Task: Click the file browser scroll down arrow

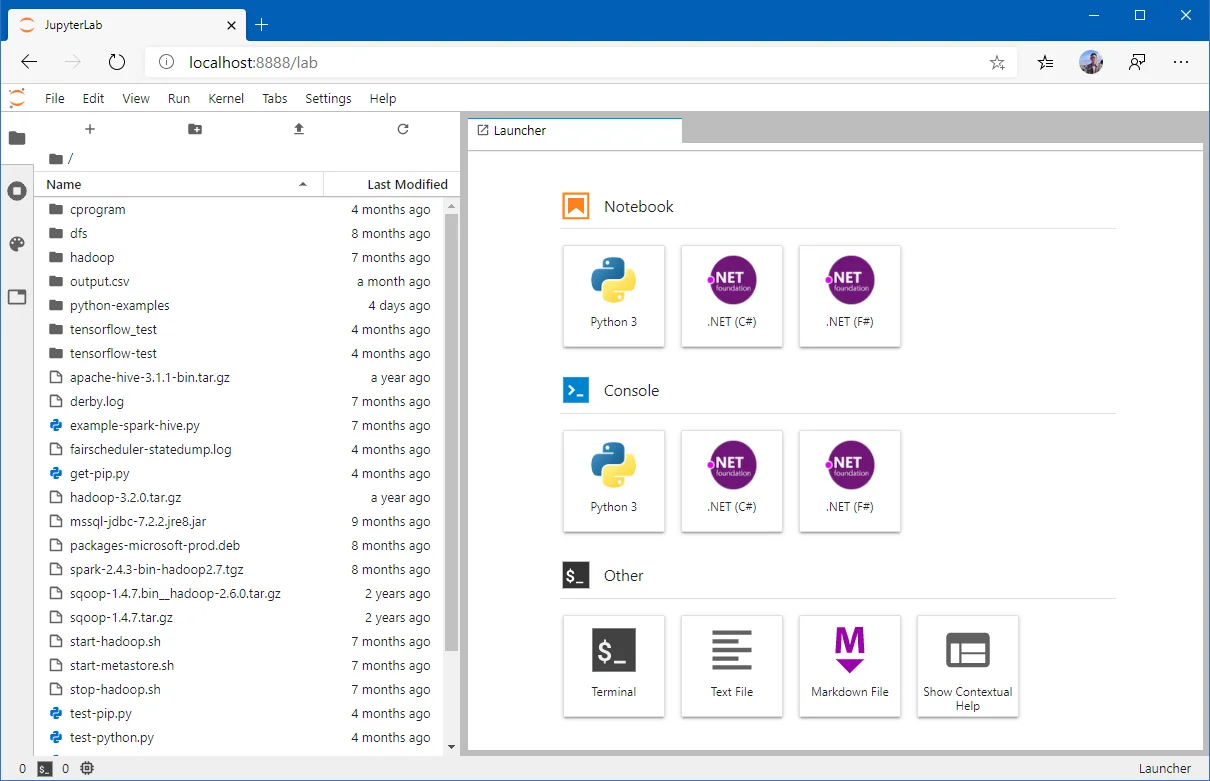Action: pyautogui.click(x=451, y=746)
